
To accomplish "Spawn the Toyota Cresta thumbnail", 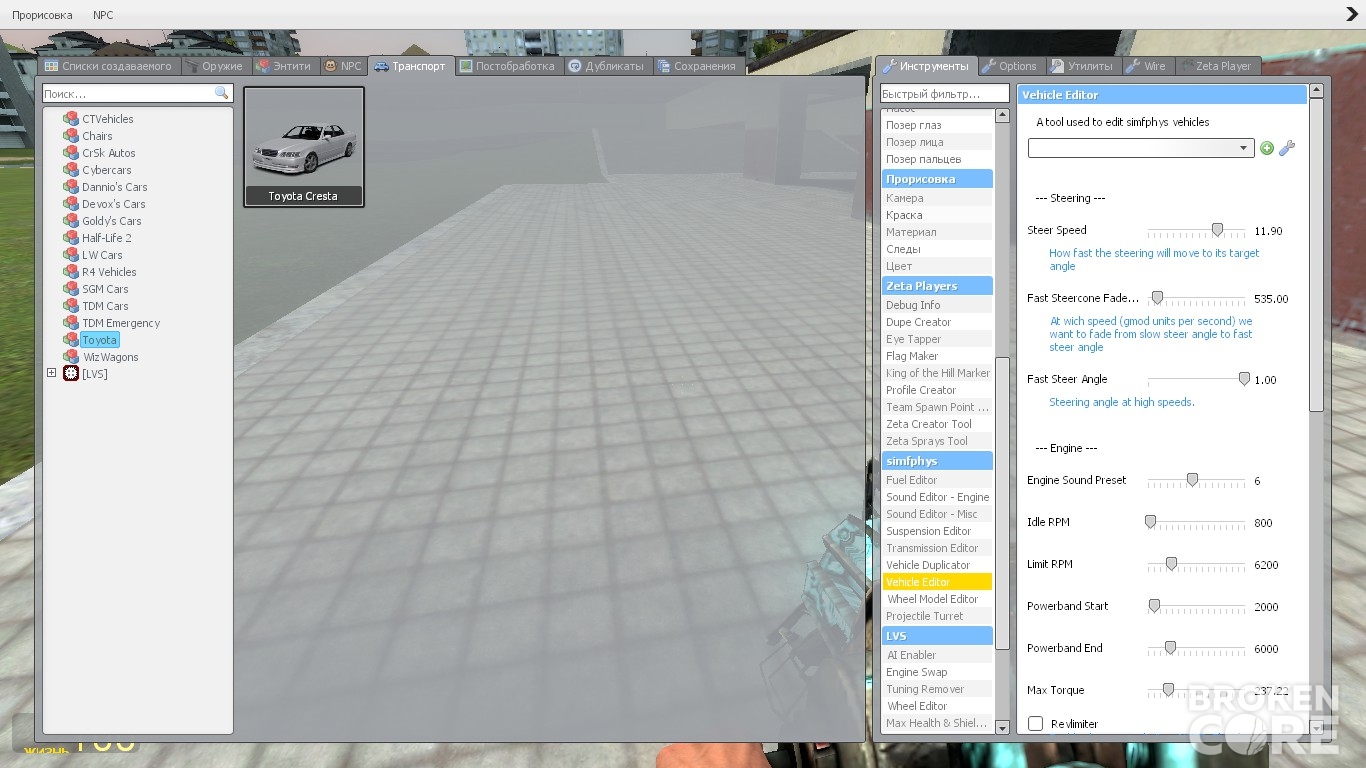I will pyautogui.click(x=304, y=147).
